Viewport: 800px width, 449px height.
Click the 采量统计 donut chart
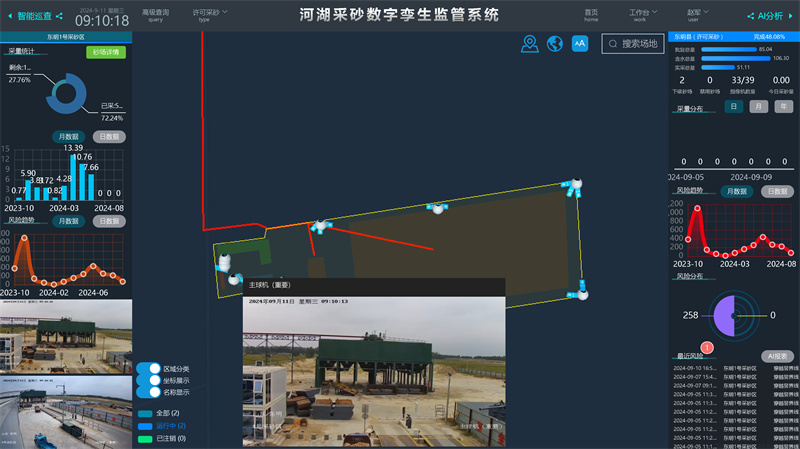pyautogui.click(x=66, y=93)
